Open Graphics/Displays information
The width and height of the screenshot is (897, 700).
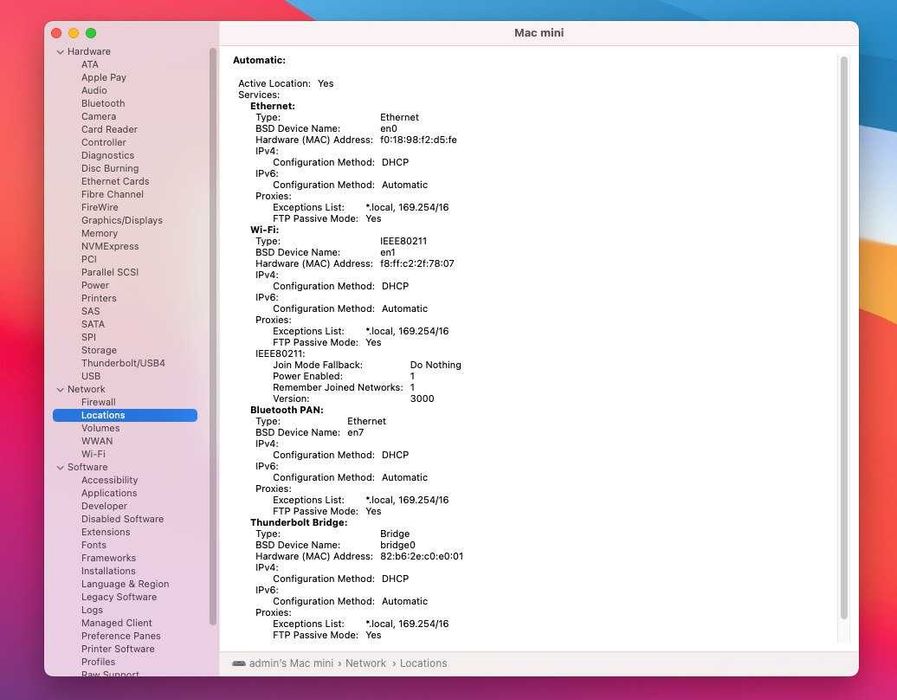click(122, 220)
